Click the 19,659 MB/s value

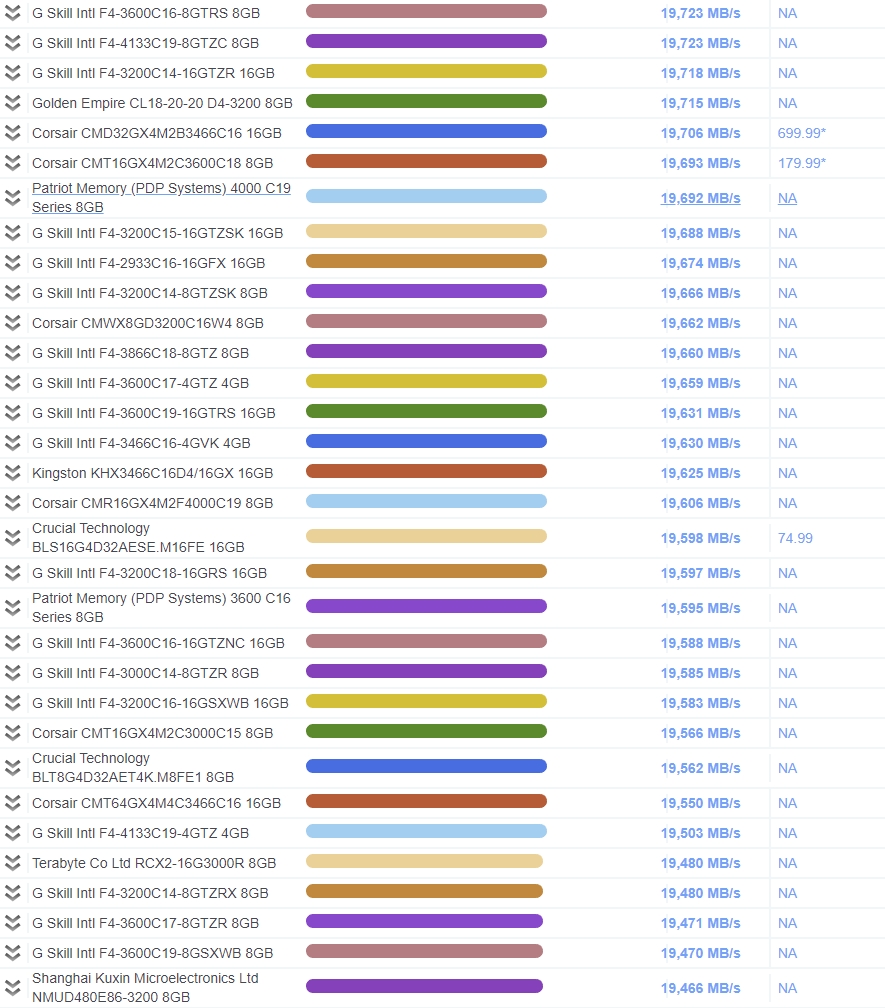(x=701, y=383)
